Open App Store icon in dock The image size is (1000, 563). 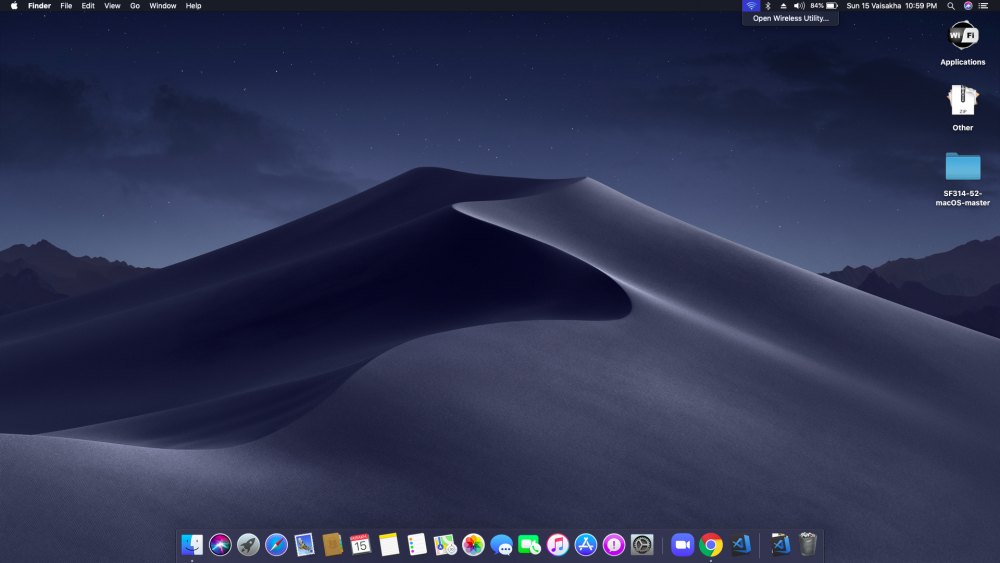tap(585, 545)
